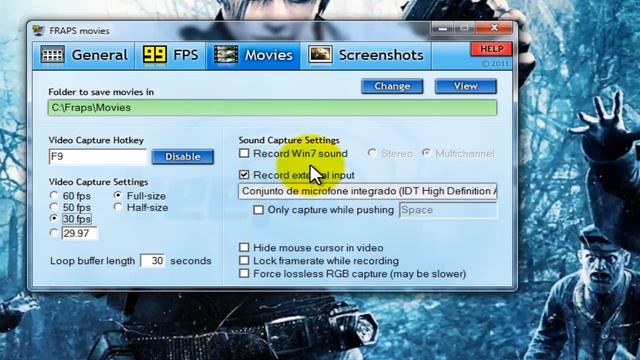Click the 29.97 custom fps field
The height and width of the screenshot is (360, 640).
(79, 233)
